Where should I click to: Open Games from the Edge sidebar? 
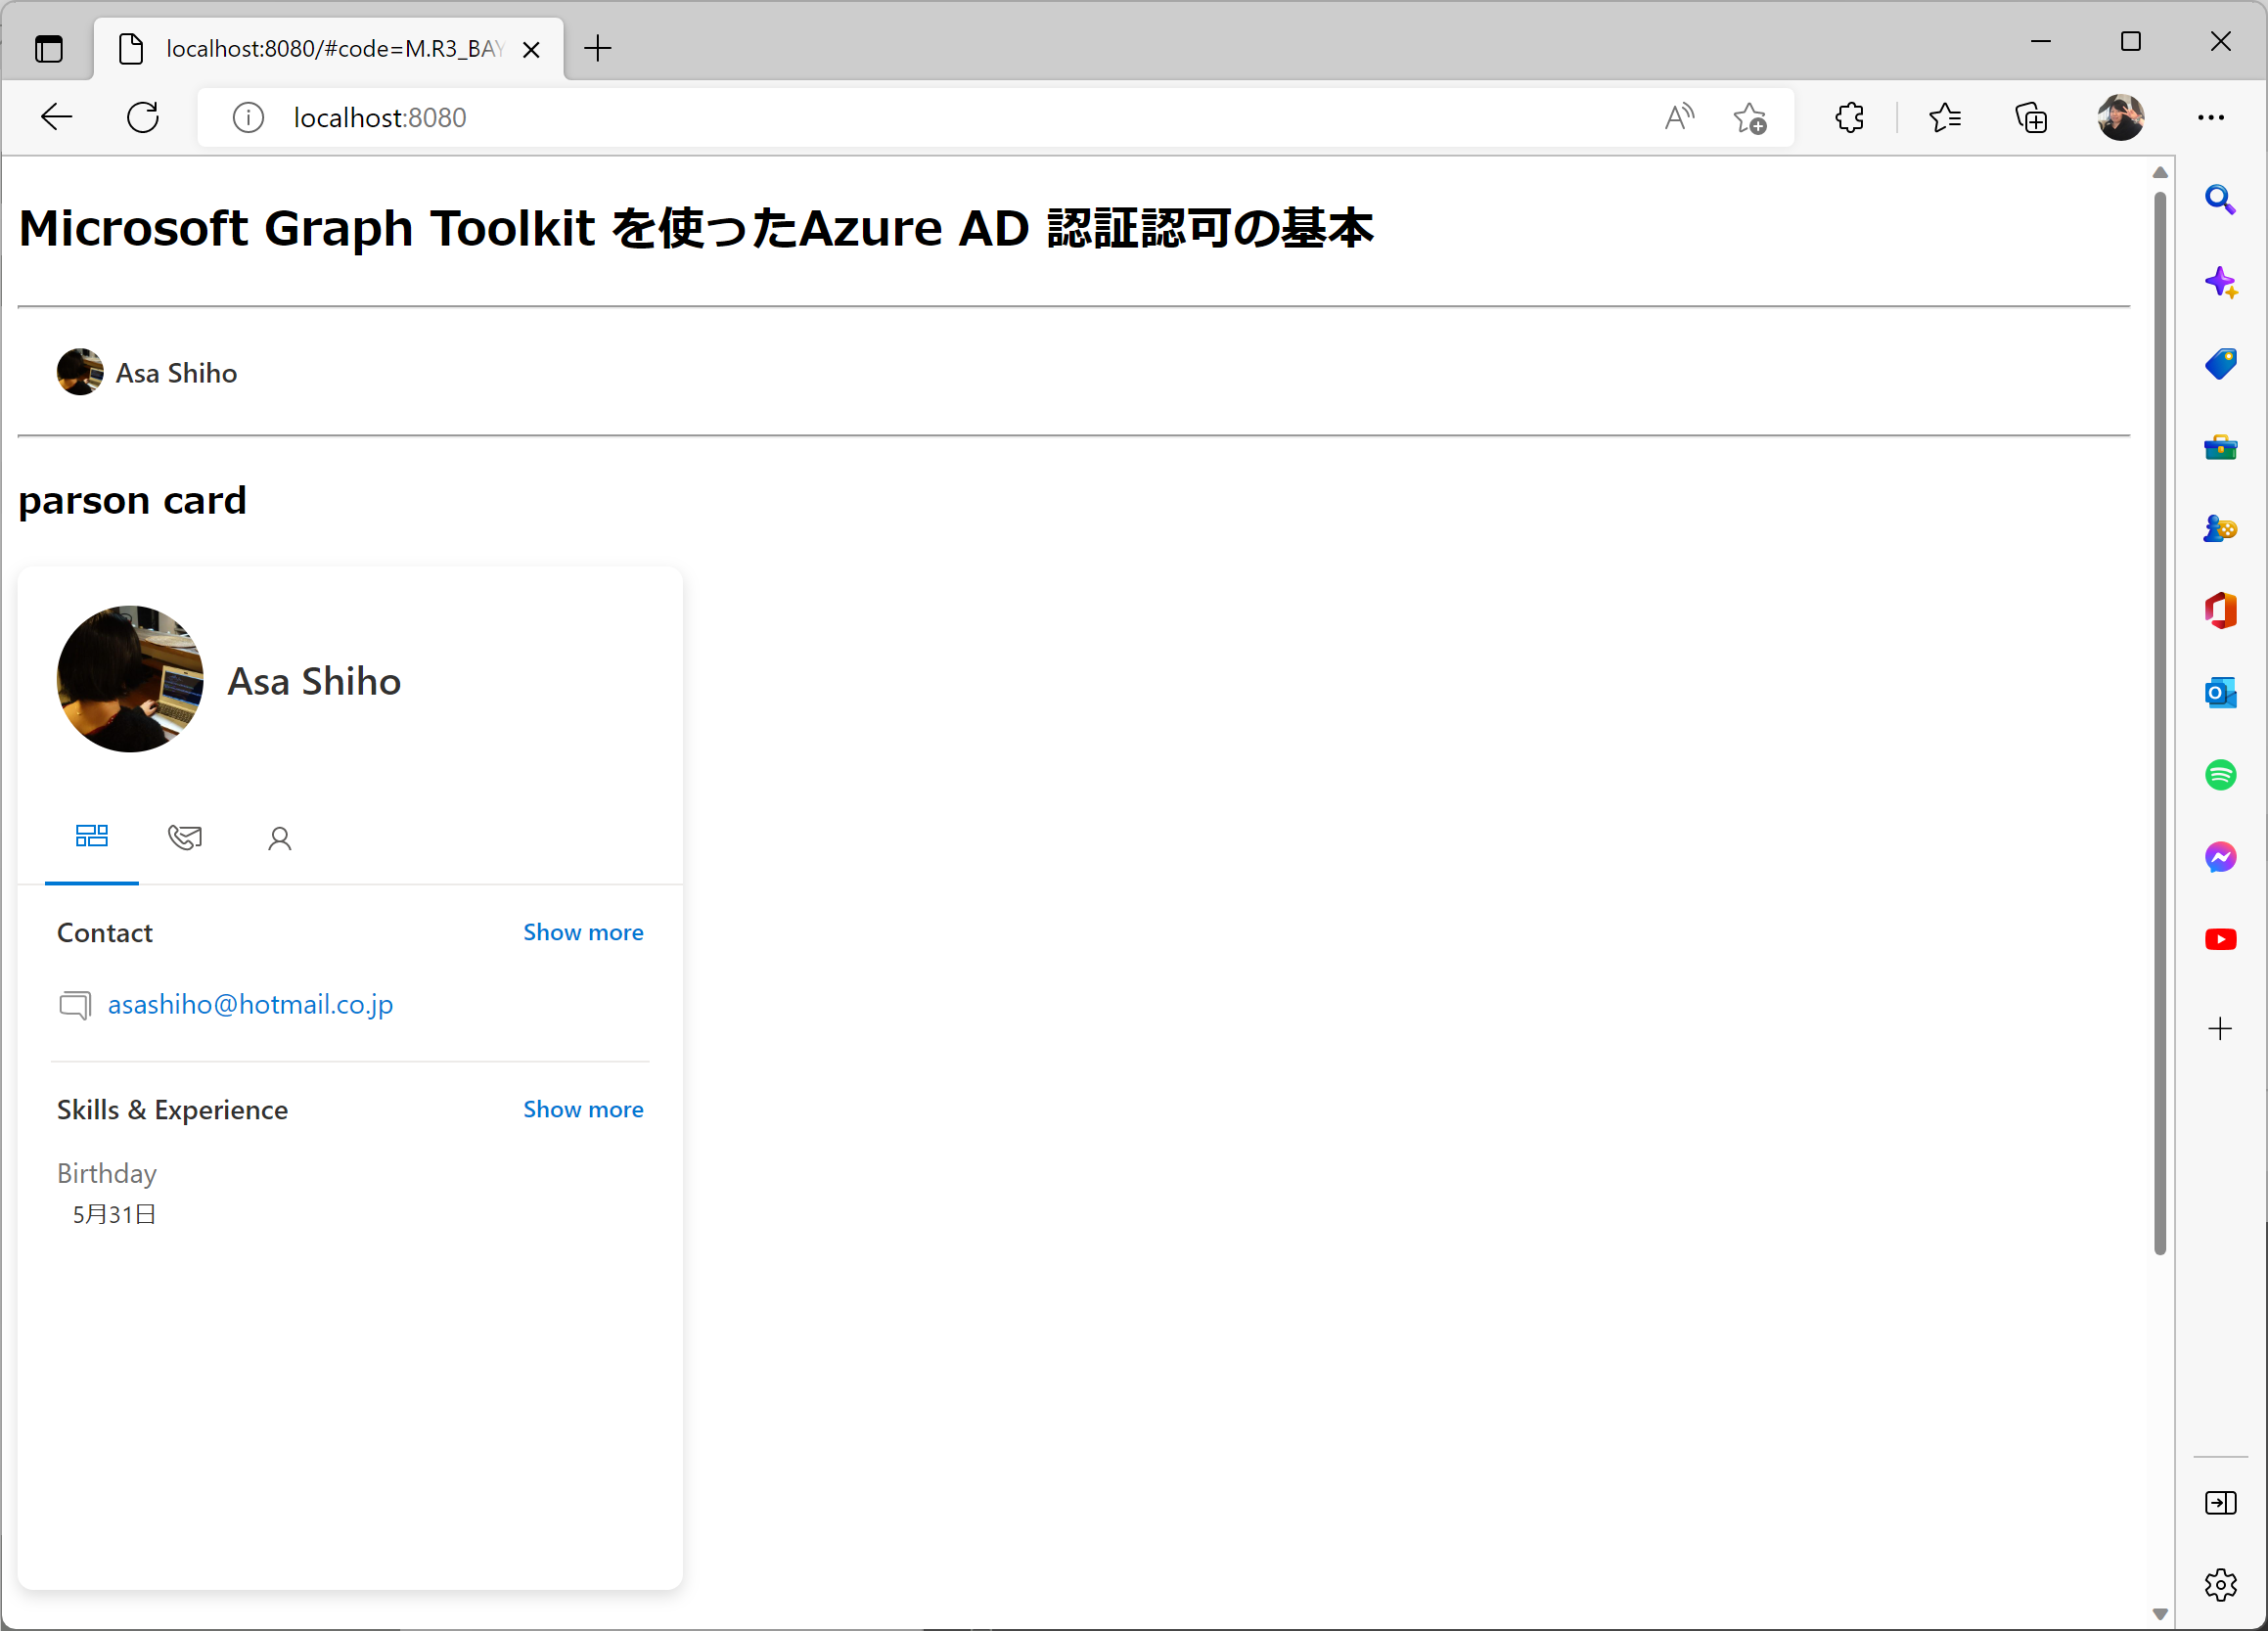[2221, 528]
